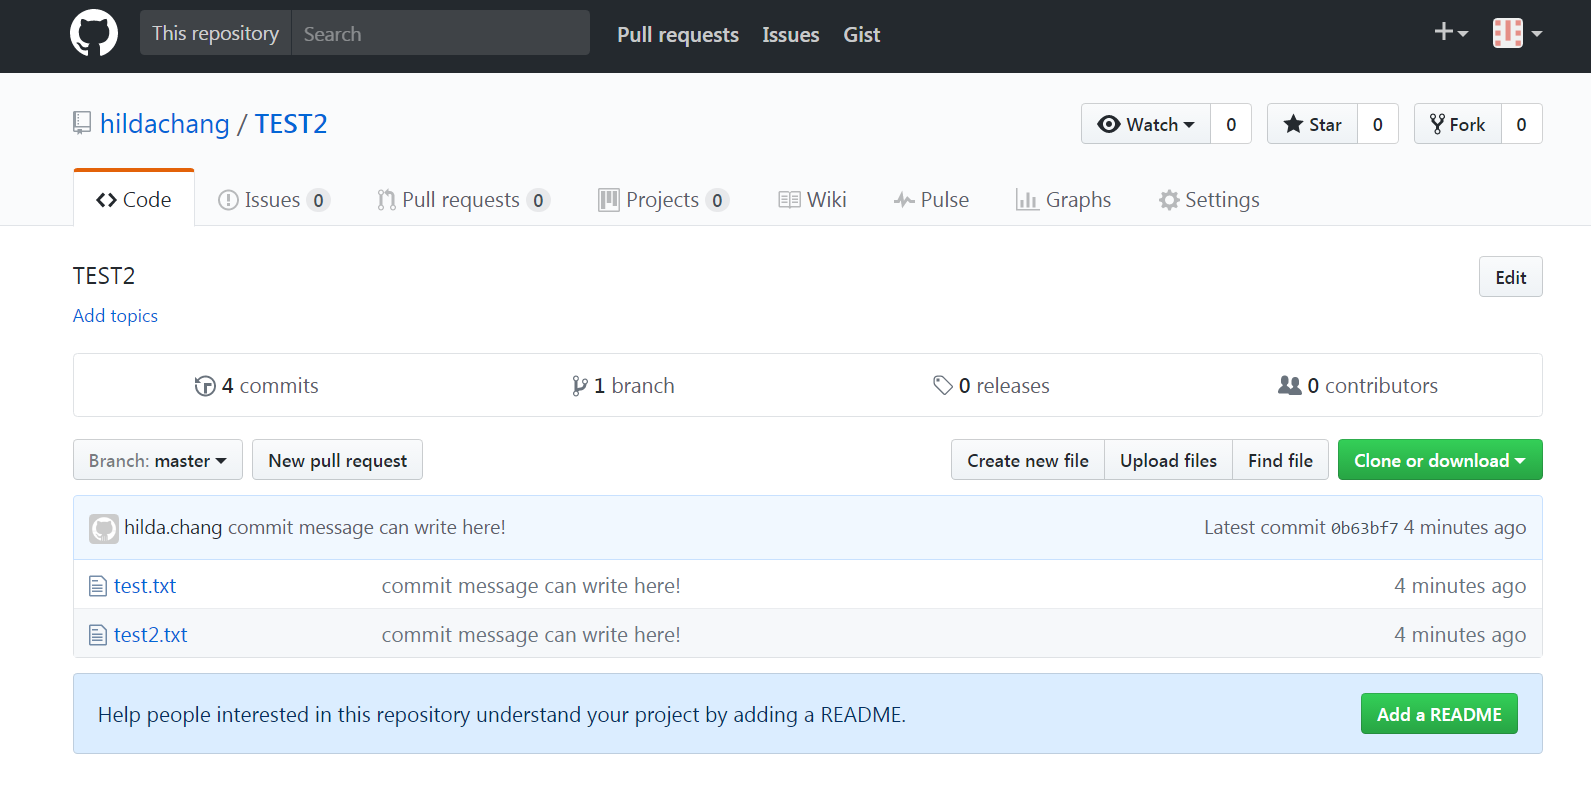Image resolution: width=1591 pixels, height=787 pixels.
Task: Switch to the Issues tab
Action: click(273, 200)
